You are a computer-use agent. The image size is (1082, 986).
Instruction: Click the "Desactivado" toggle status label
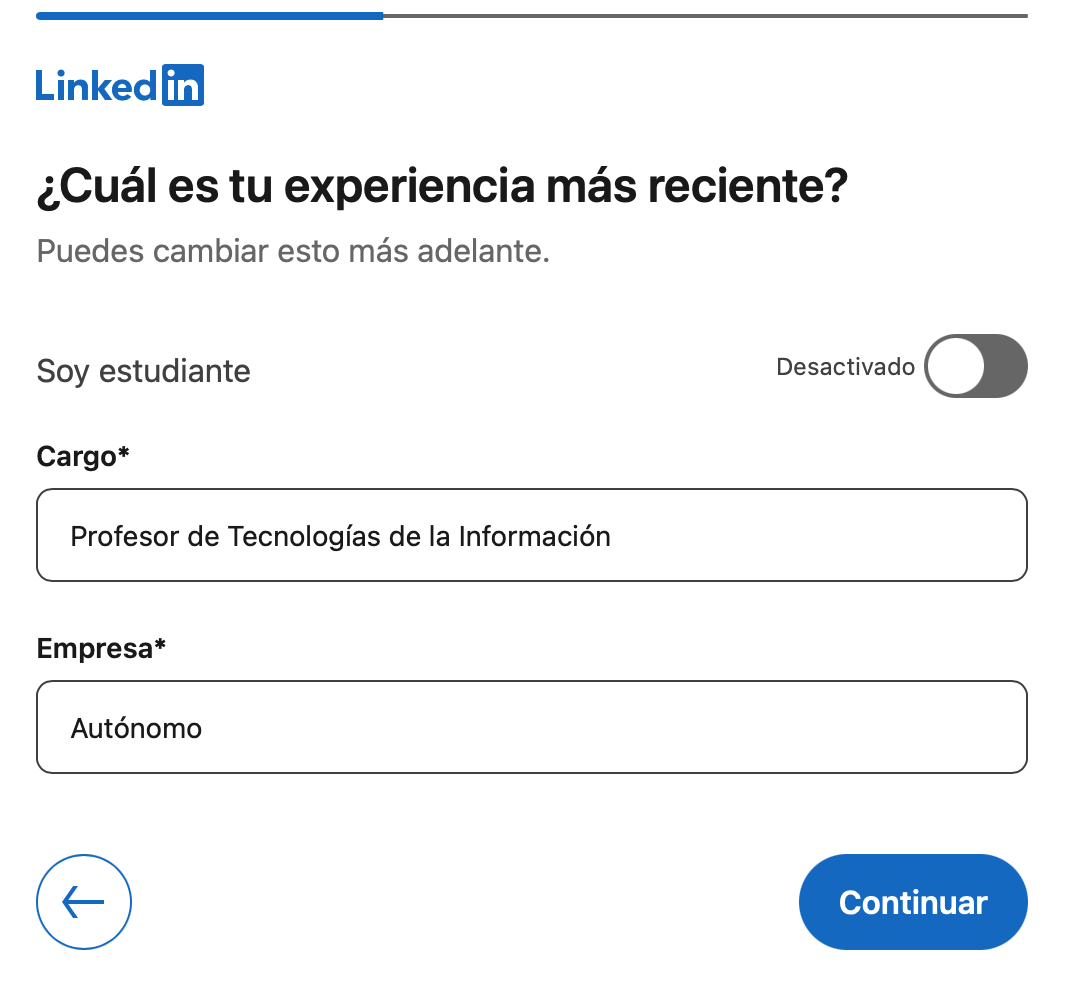click(845, 367)
